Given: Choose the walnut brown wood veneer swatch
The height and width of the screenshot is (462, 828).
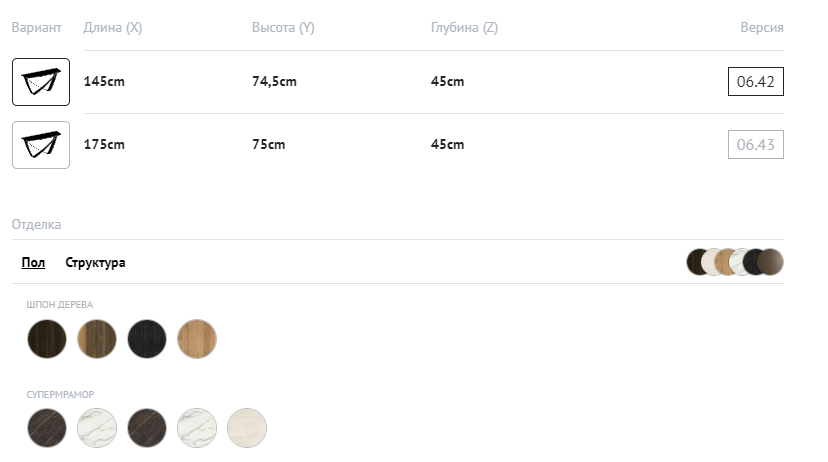Looking at the screenshot, I should coord(97,339).
